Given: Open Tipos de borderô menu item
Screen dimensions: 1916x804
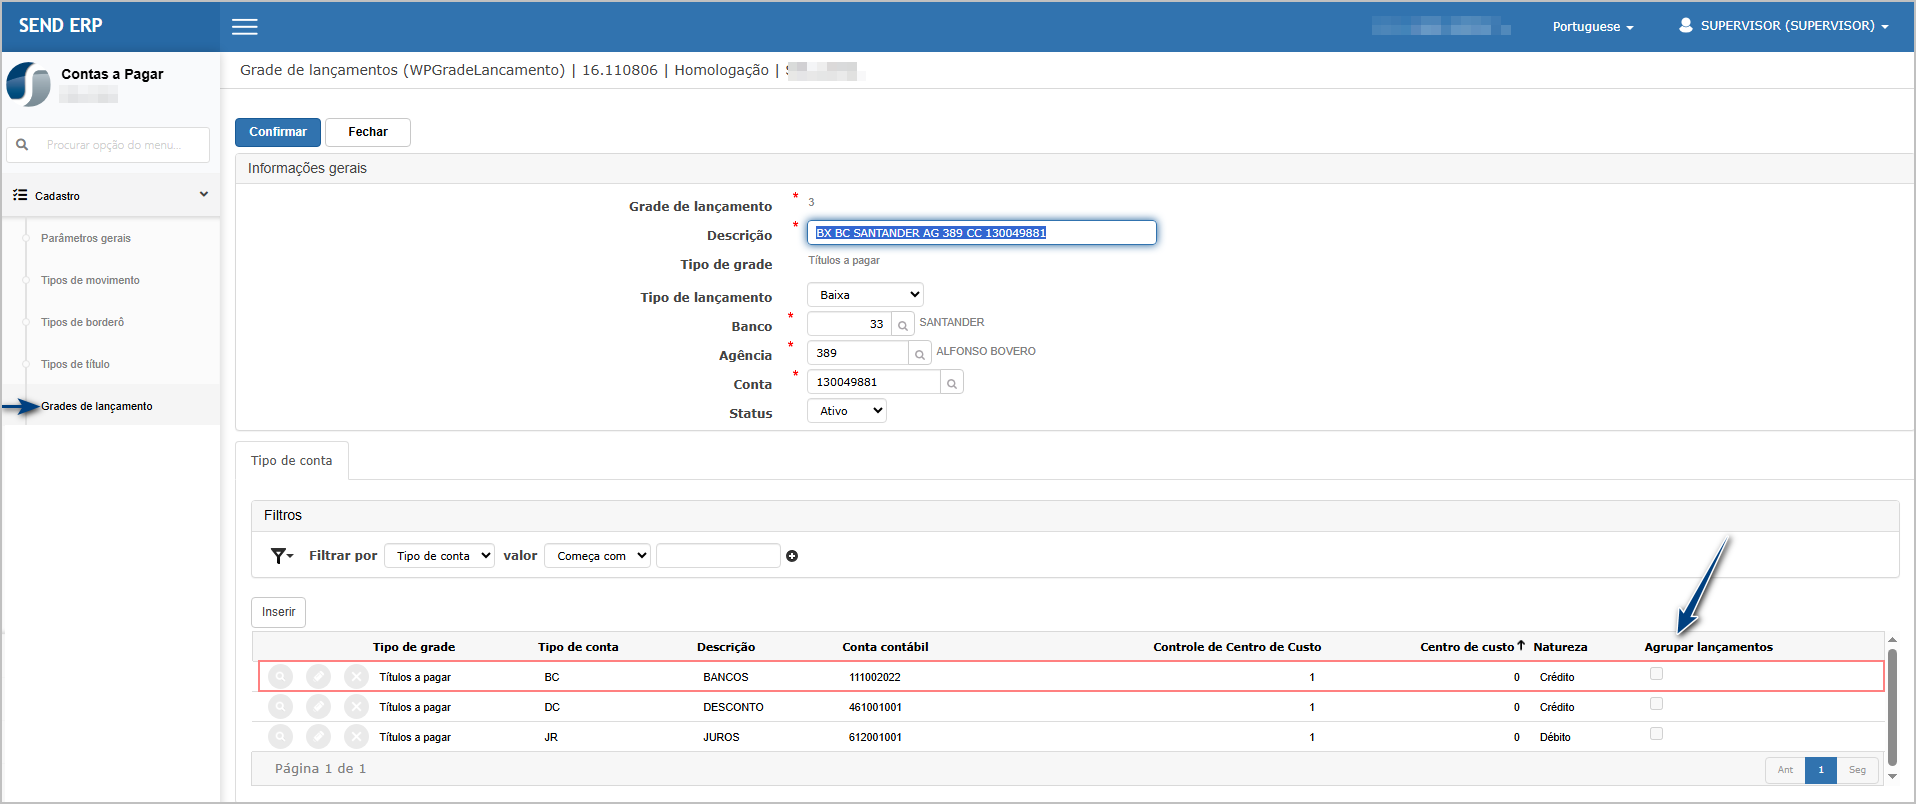Looking at the screenshot, I should [82, 322].
